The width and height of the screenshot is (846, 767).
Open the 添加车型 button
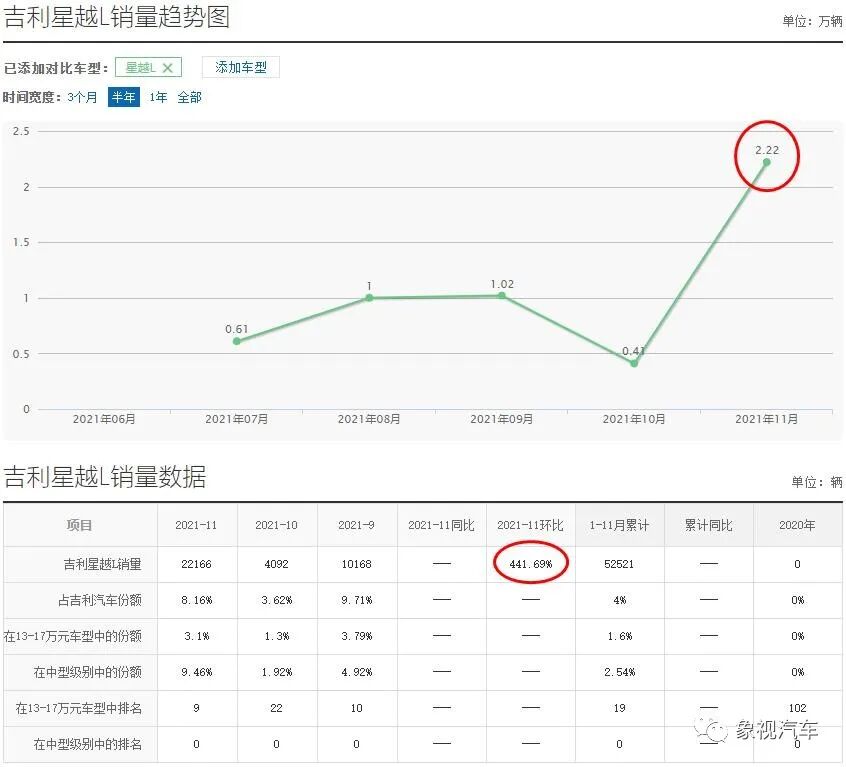241,67
